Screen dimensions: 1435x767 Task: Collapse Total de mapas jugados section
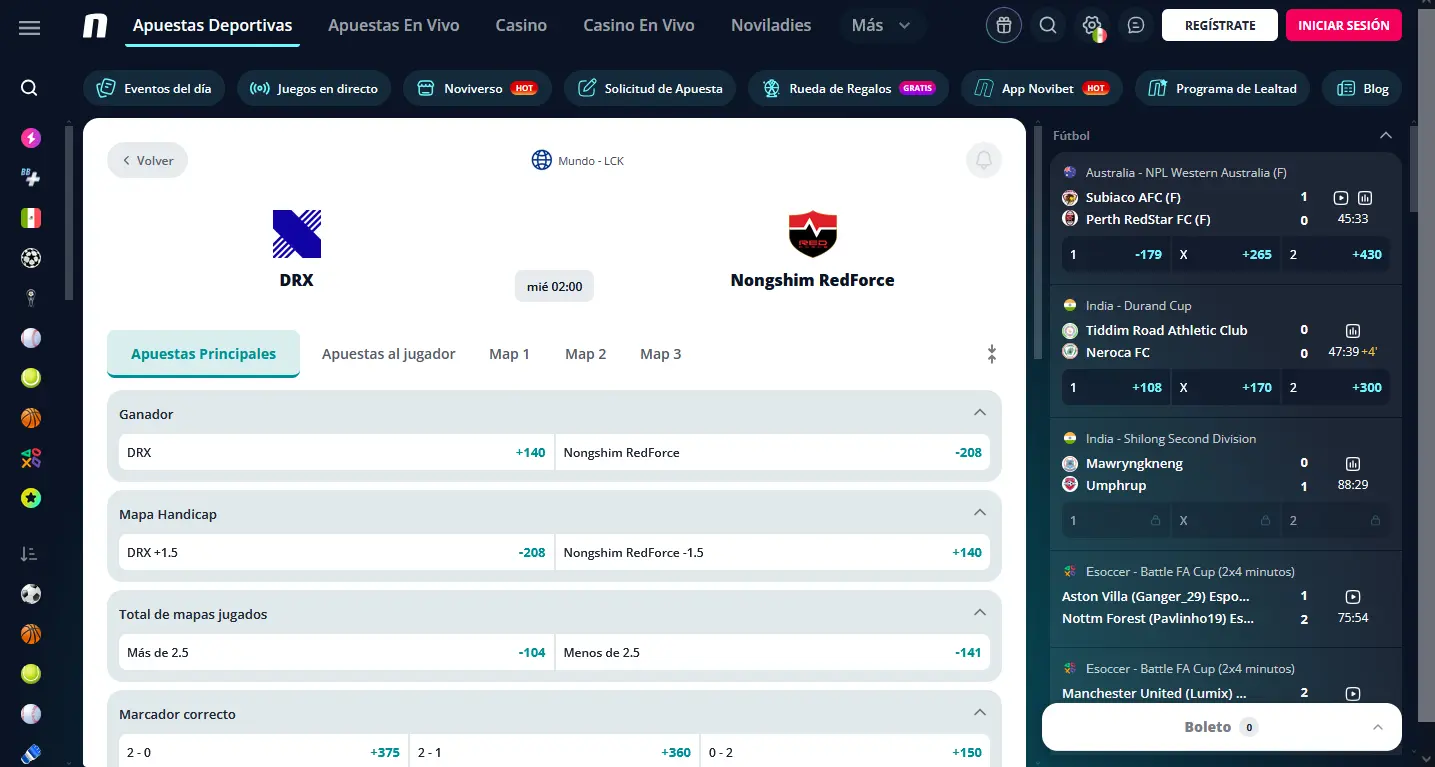click(x=980, y=612)
